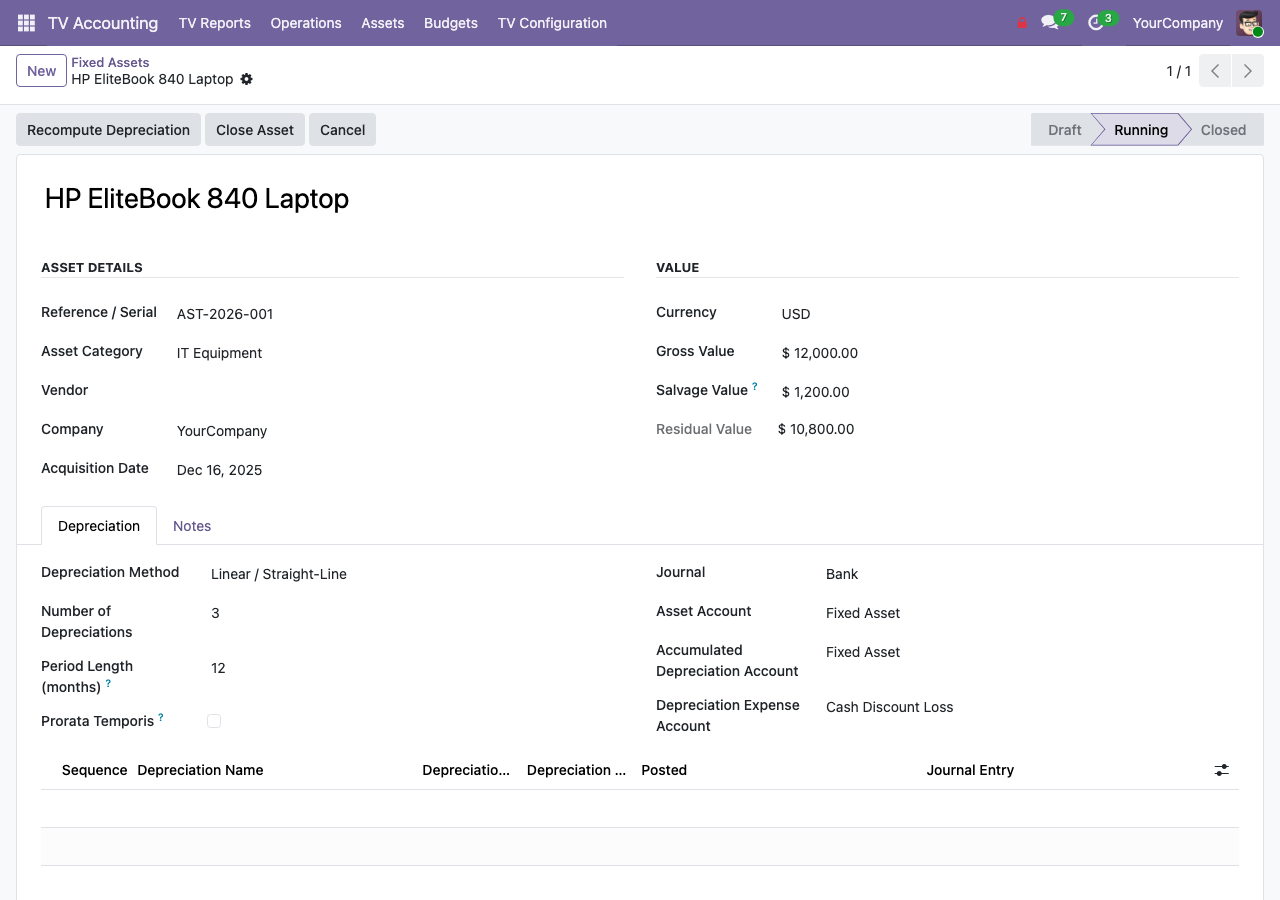Open the TV Configuration menu
This screenshot has height=900, width=1280.
[x=552, y=23]
